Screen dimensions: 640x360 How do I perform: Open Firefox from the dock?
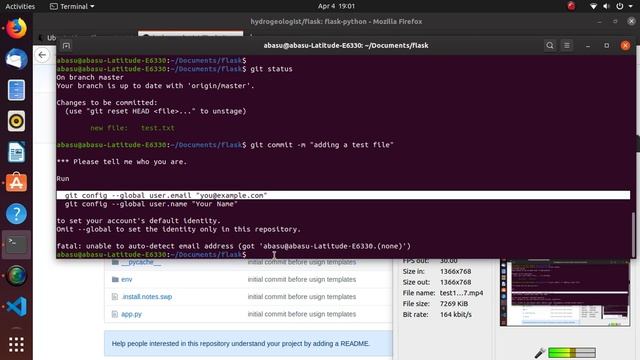coord(16,28)
